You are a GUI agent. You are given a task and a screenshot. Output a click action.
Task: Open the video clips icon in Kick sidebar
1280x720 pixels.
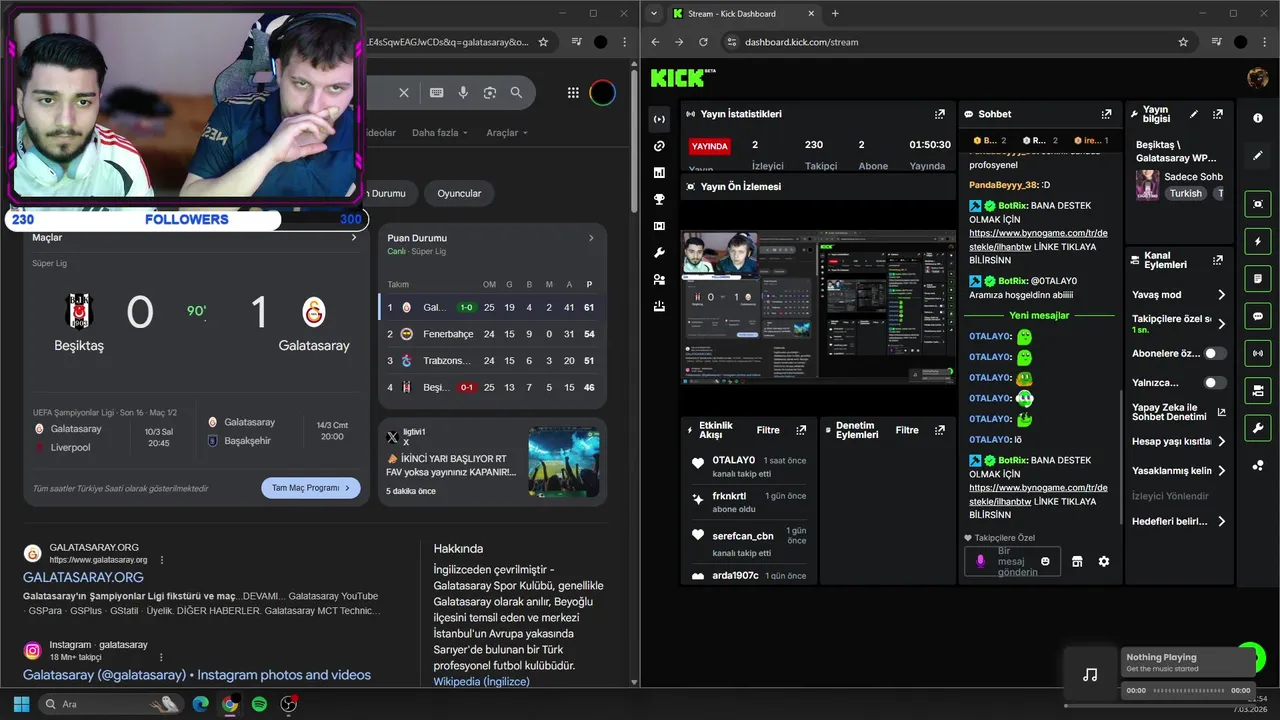pos(659,226)
